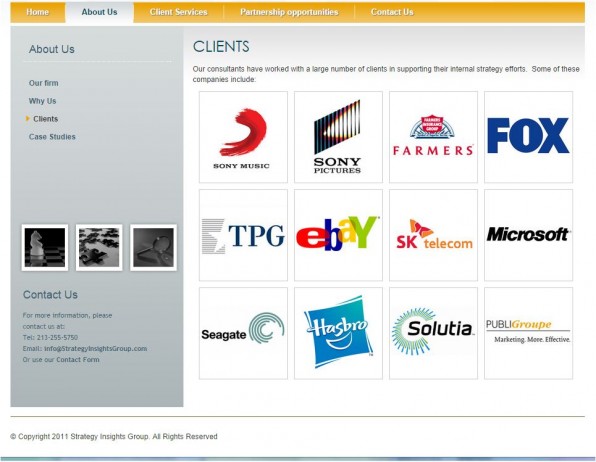Viewport: 596px width, 462px height.
Task: Click the Why Us sidebar link
Action: (43, 101)
